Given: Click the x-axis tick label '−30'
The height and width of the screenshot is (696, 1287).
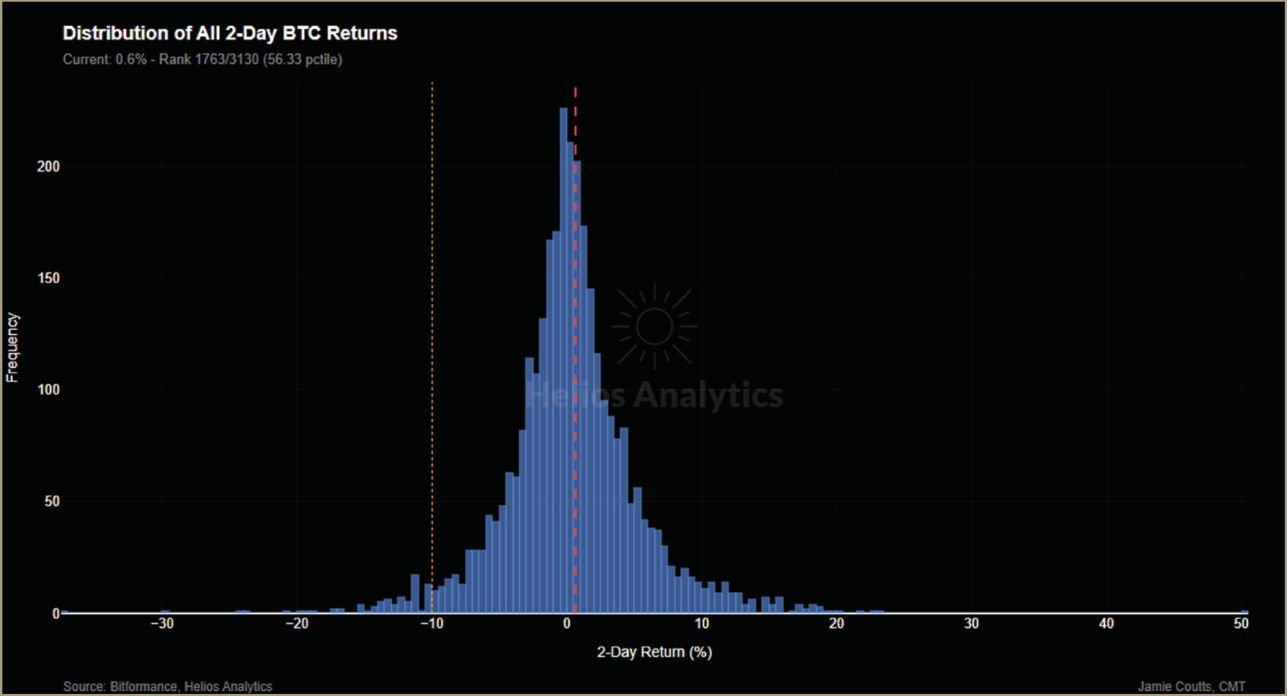Looking at the screenshot, I should click(x=161, y=624).
